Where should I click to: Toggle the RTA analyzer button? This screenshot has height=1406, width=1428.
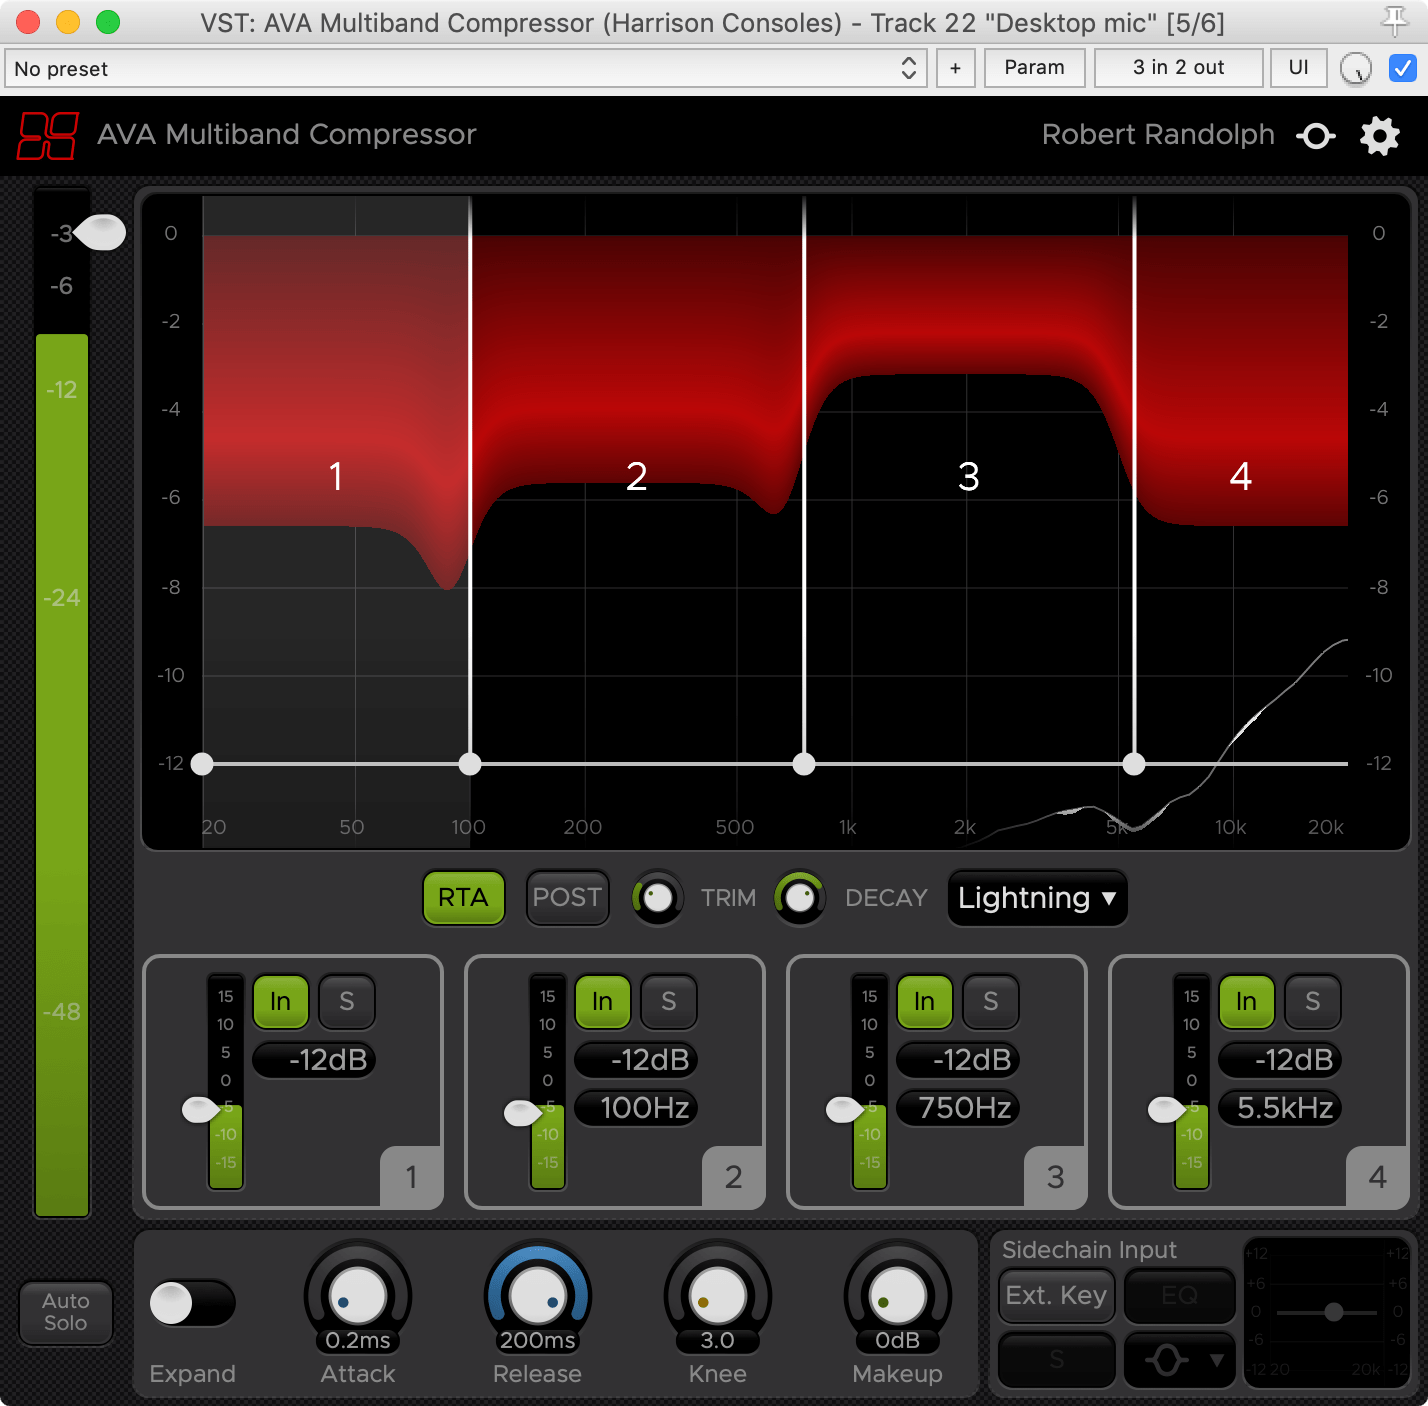tap(463, 897)
